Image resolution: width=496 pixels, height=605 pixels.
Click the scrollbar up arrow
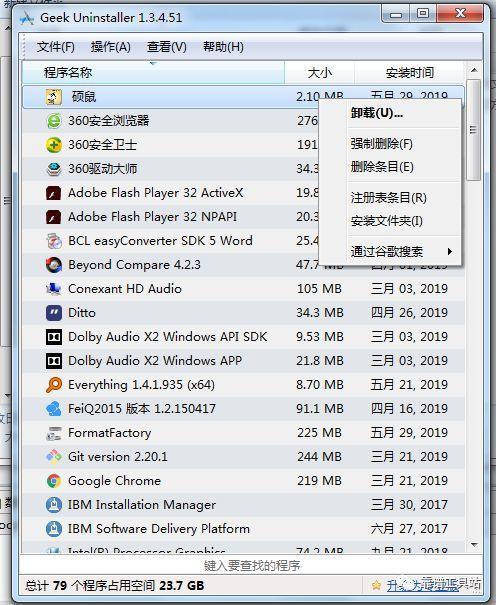[x=474, y=70]
